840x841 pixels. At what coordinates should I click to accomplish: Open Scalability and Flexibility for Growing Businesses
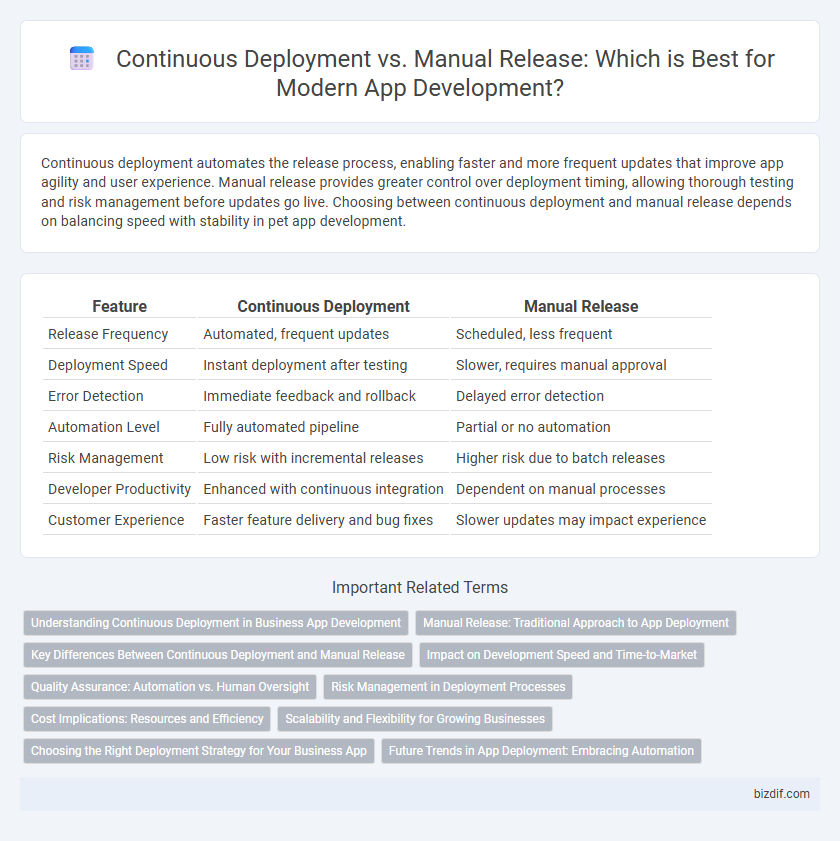click(415, 719)
